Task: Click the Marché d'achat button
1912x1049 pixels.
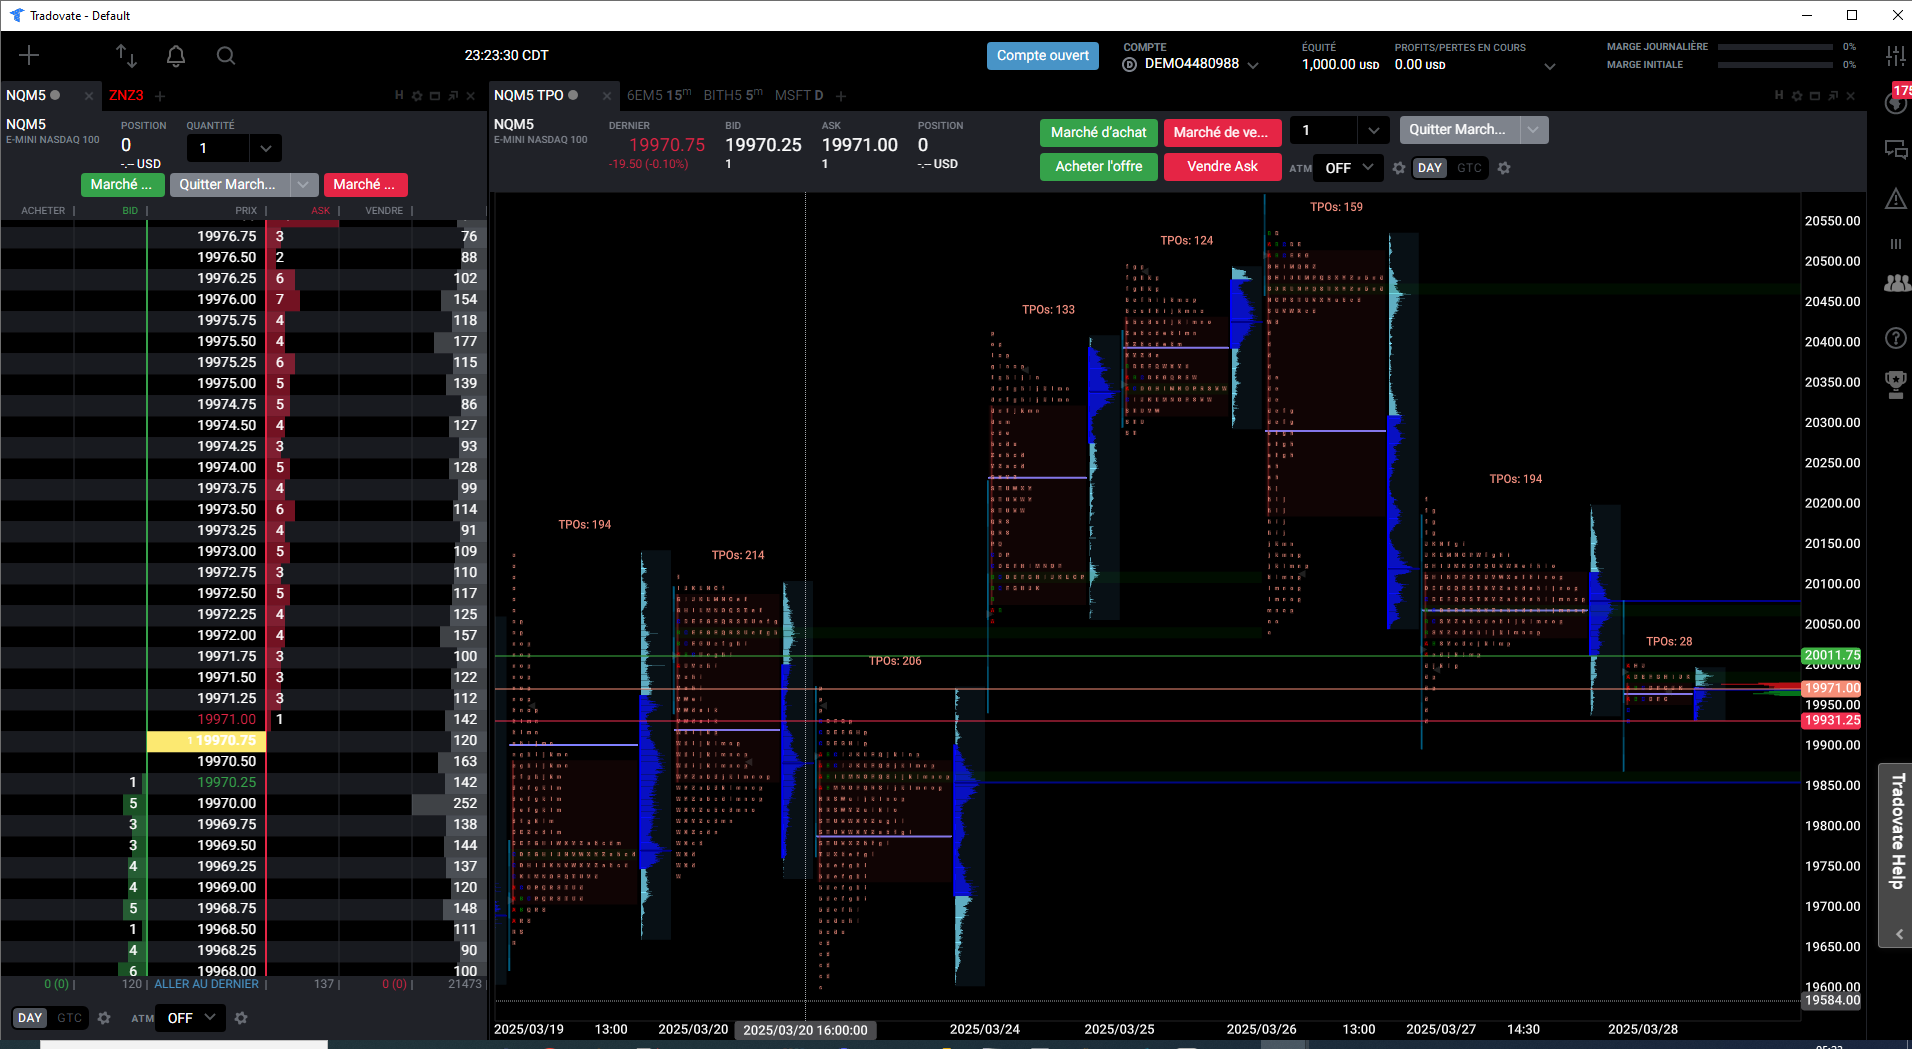Action: coord(1098,132)
